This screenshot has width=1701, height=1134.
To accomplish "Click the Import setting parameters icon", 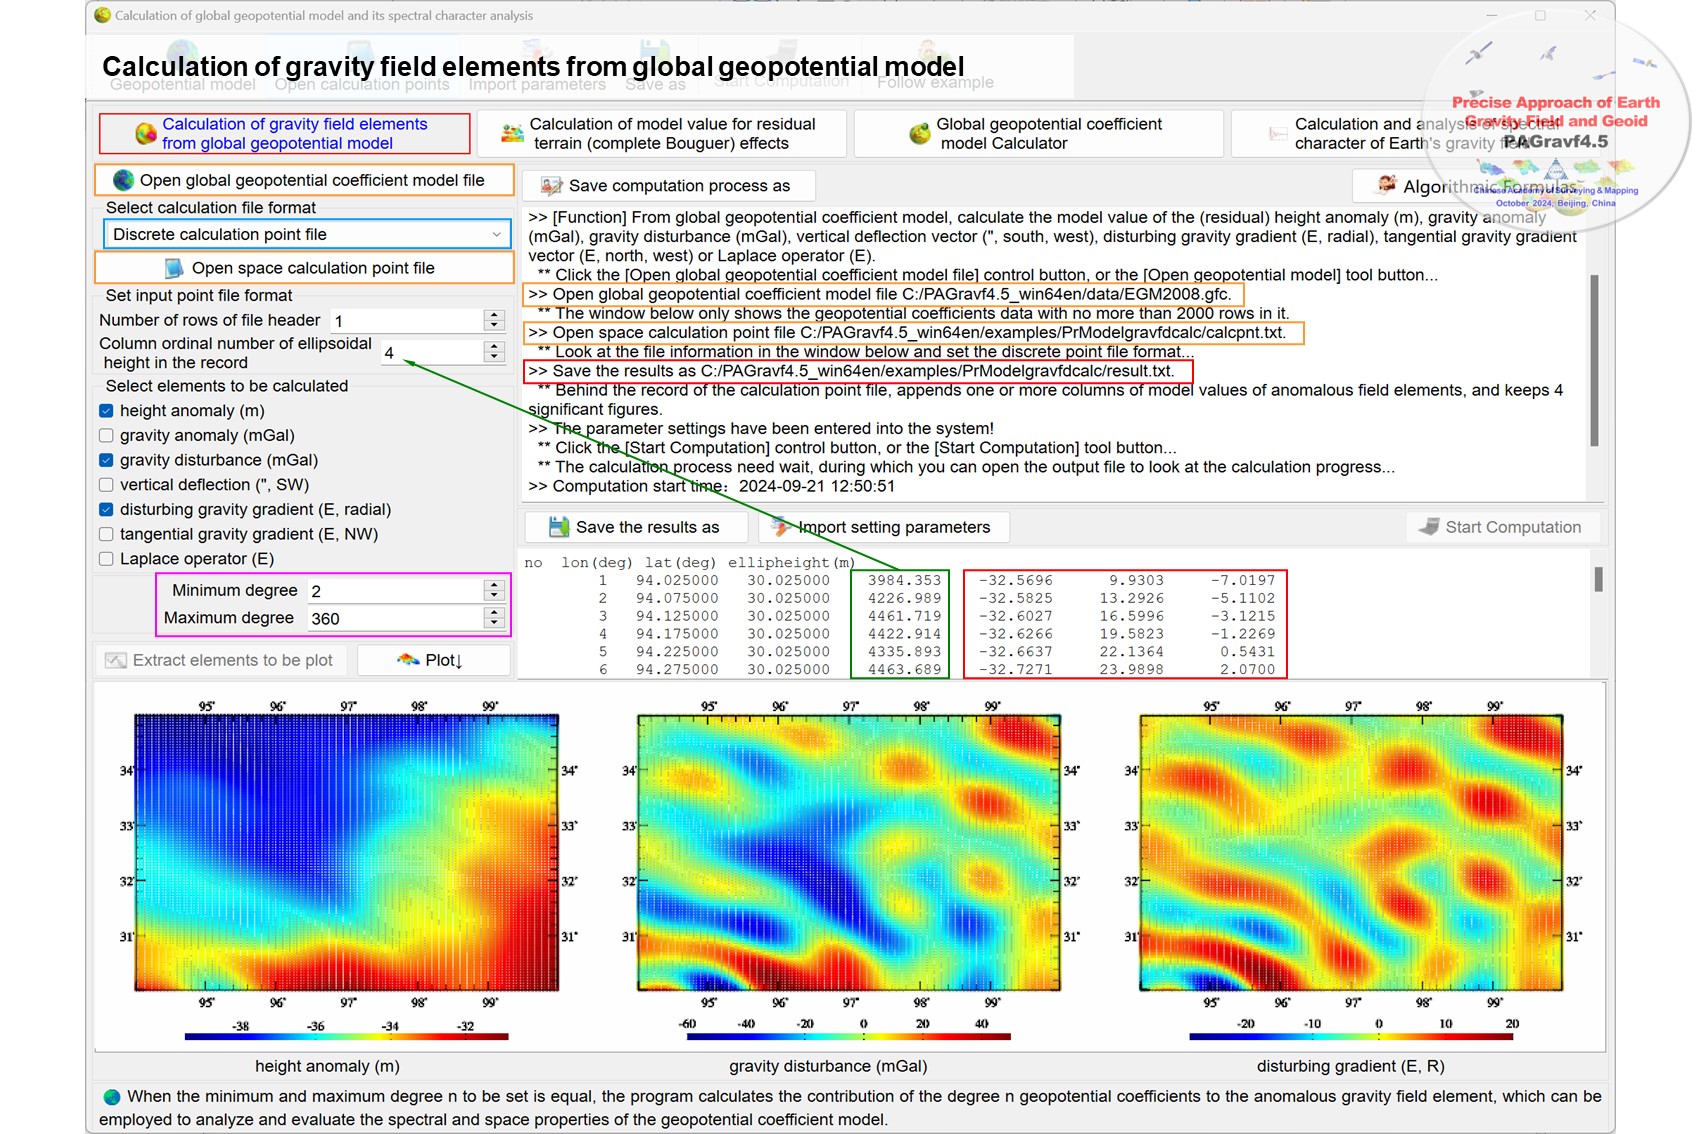I will (781, 527).
